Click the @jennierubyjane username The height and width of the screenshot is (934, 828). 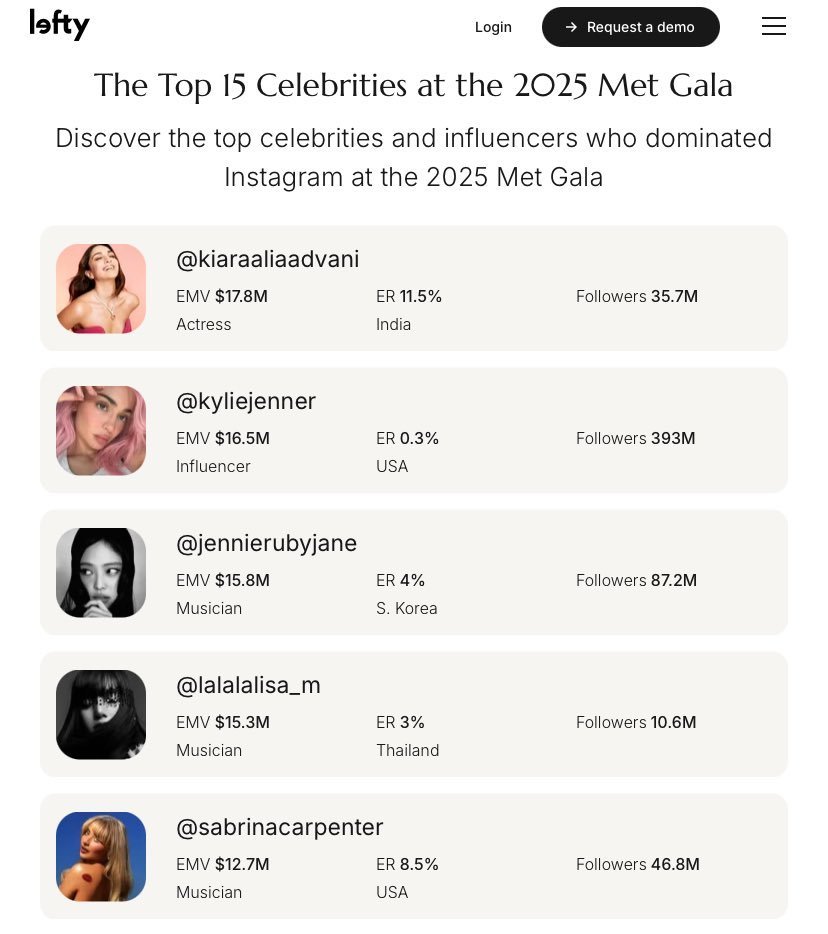pyautogui.click(x=266, y=543)
